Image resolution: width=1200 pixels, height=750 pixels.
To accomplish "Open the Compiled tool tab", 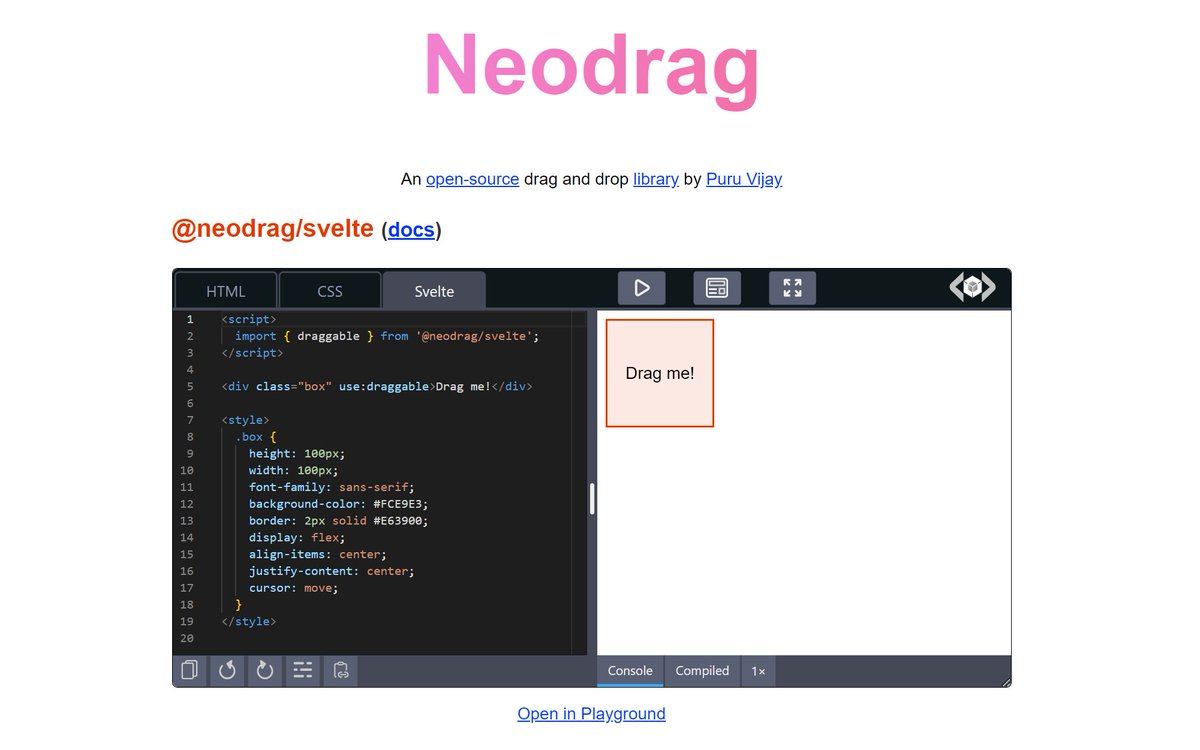I will 702,671.
